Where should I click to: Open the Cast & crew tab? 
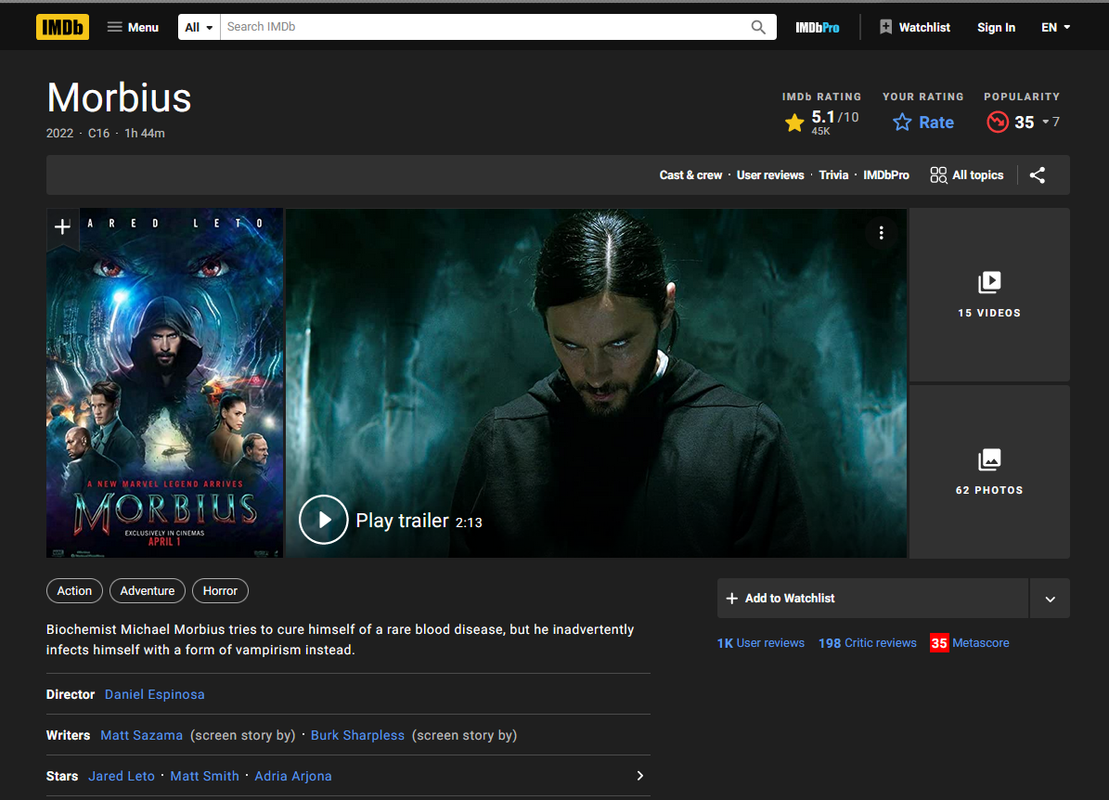click(x=690, y=175)
